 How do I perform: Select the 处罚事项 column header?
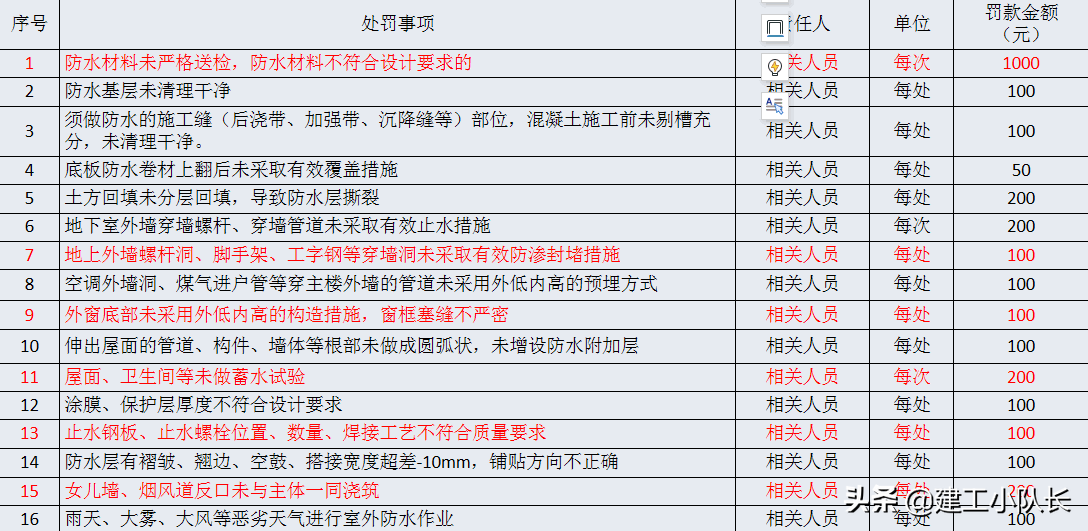tap(398, 24)
